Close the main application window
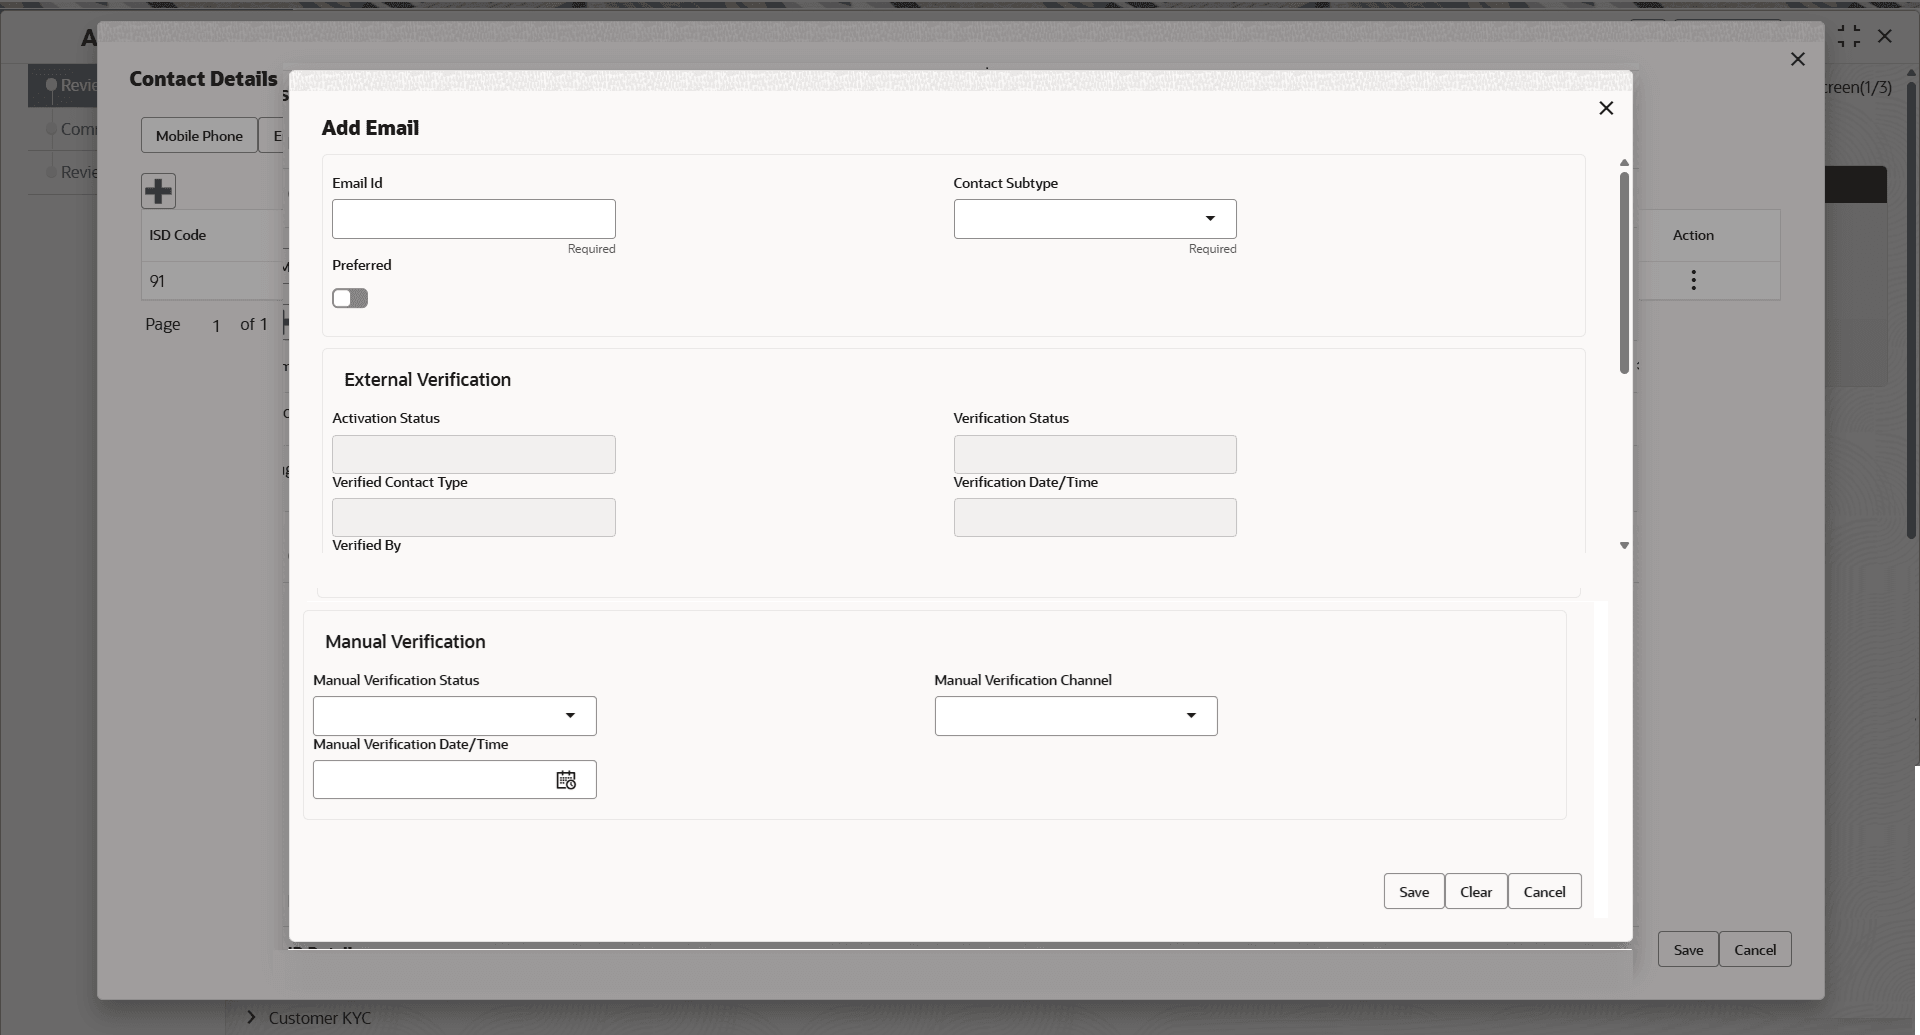1920x1035 pixels. tap(1885, 36)
